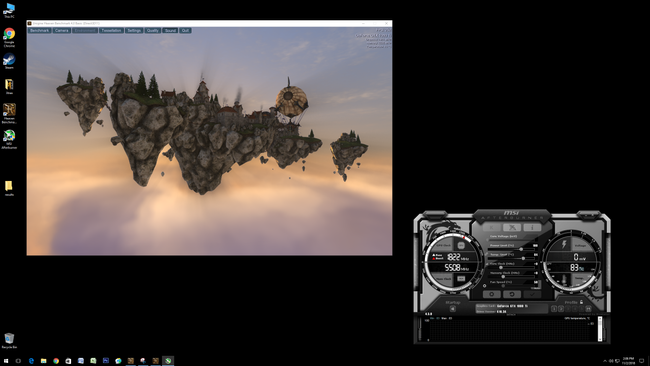The image size is (650, 366).
Task: Select Steam desktop shortcut
Action: [x=9, y=61]
